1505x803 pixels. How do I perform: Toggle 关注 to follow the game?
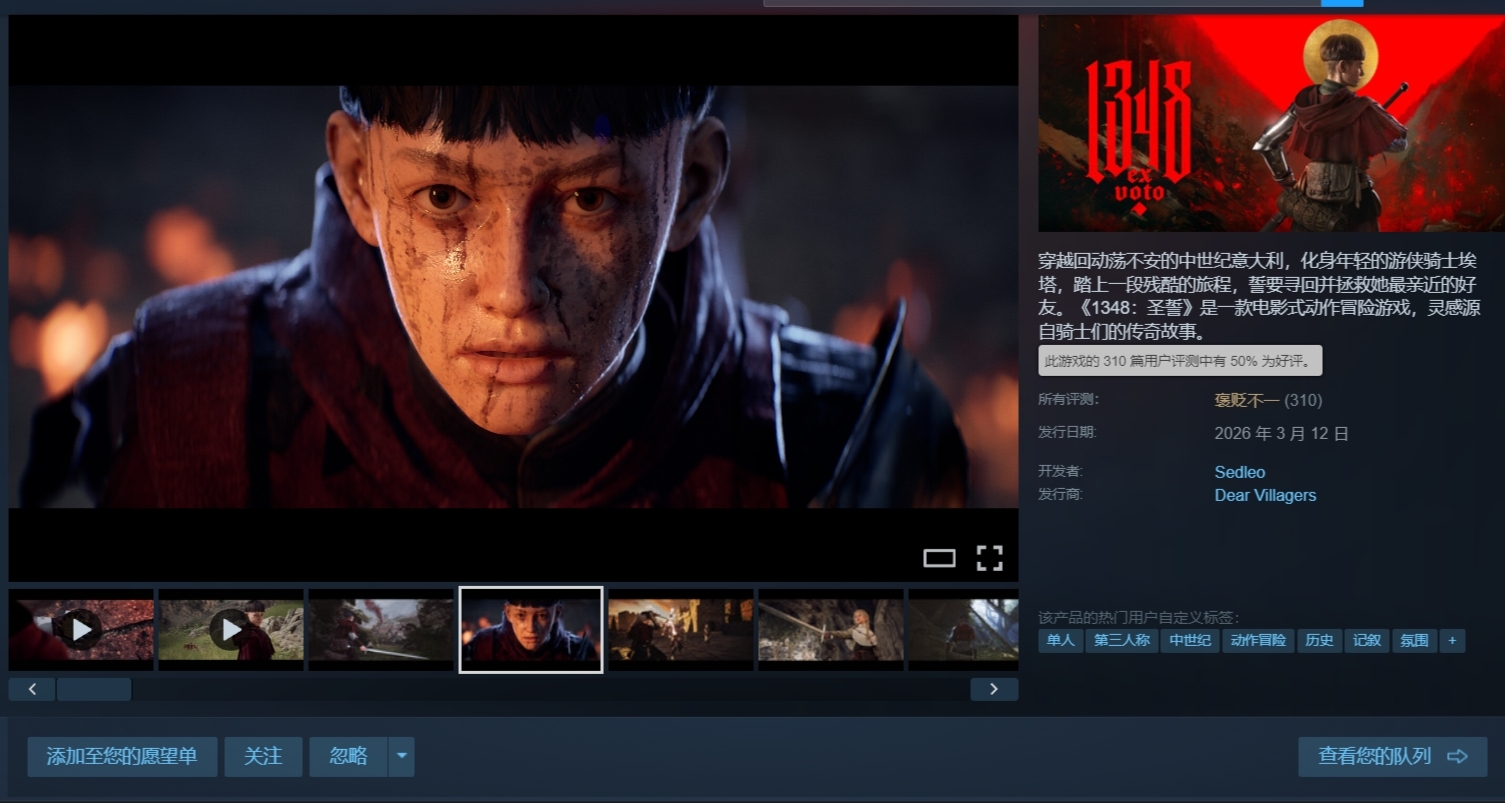(x=263, y=757)
